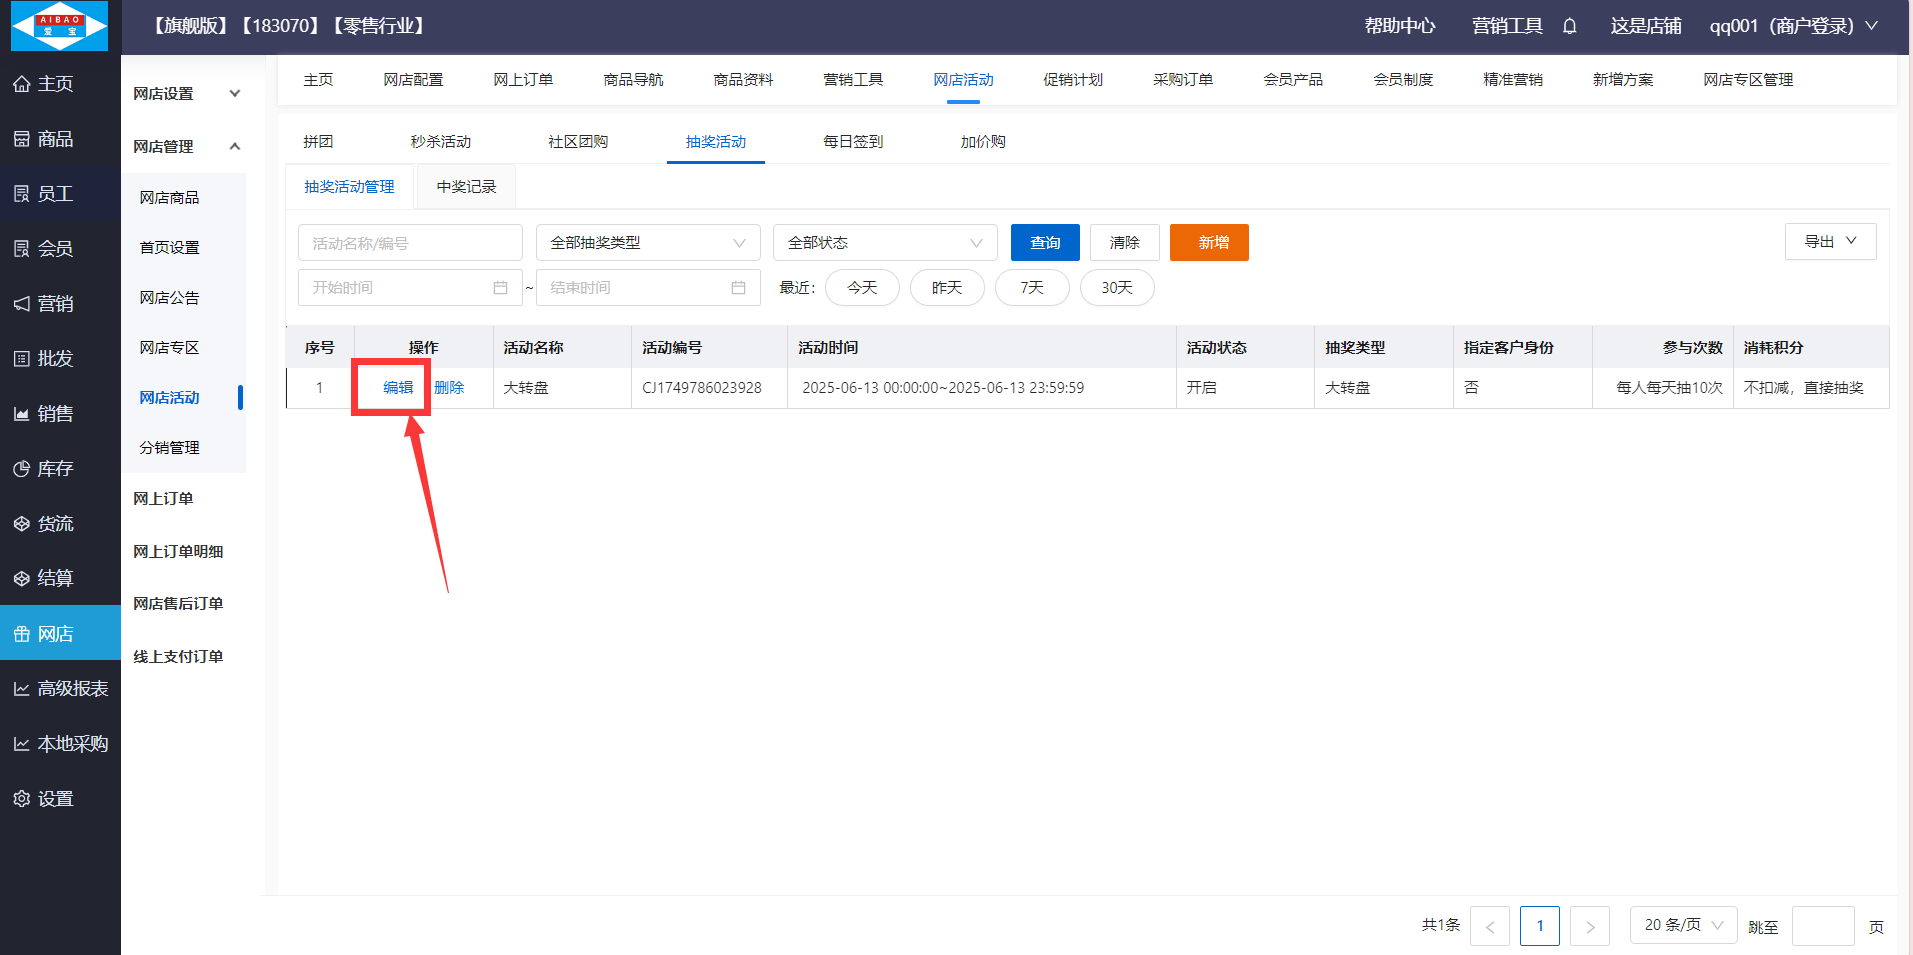Click the orange 新增 button

(x=1209, y=243)
